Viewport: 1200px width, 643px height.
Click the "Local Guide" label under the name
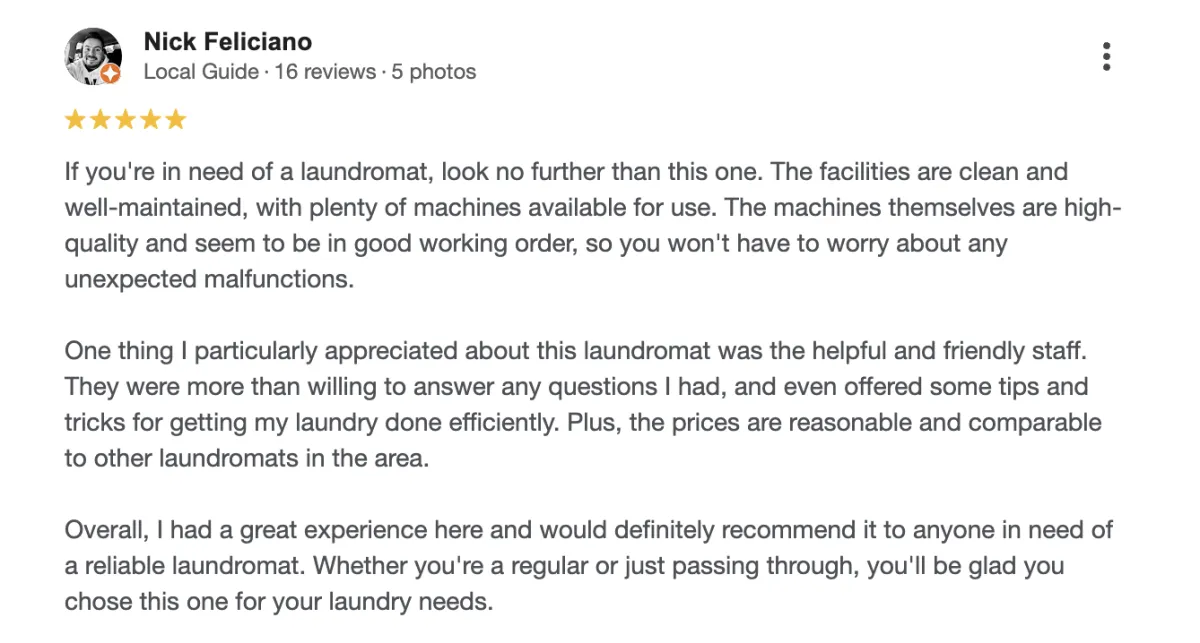point(201,72)
